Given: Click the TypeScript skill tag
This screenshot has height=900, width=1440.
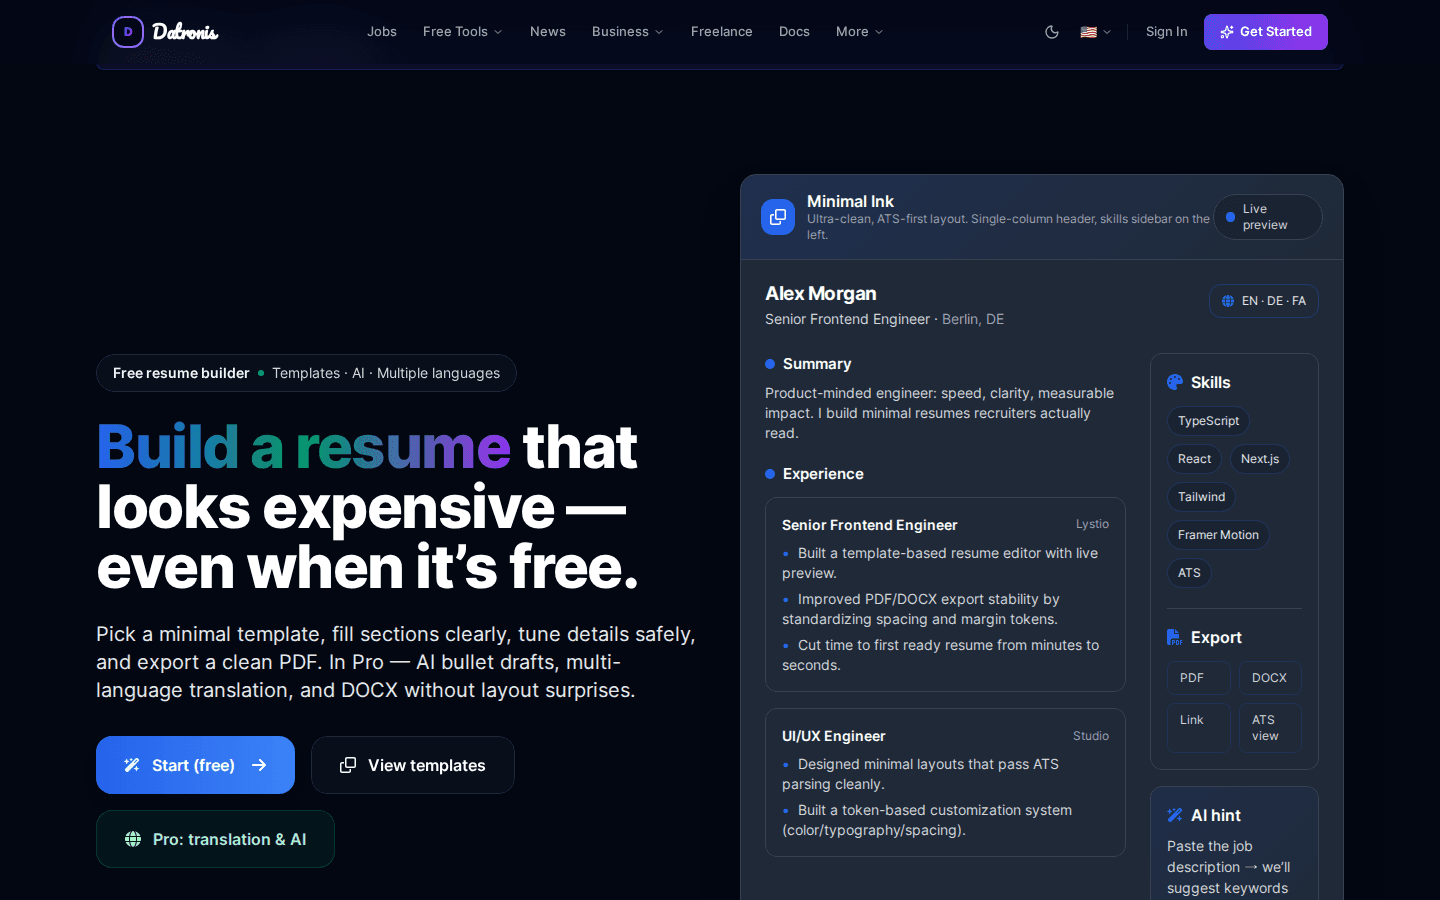Looking at the screenshot, I should (x=1208, y=421).
